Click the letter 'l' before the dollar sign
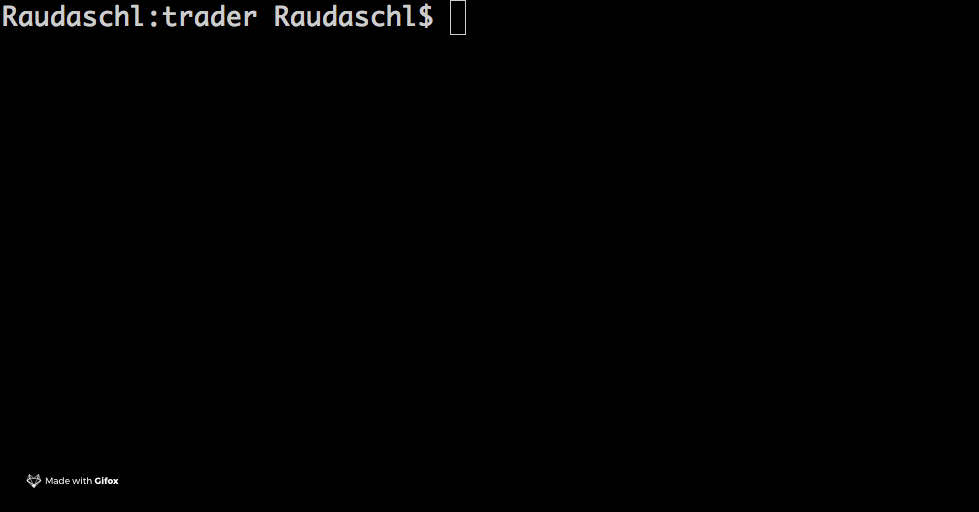 tap(409, 16)
